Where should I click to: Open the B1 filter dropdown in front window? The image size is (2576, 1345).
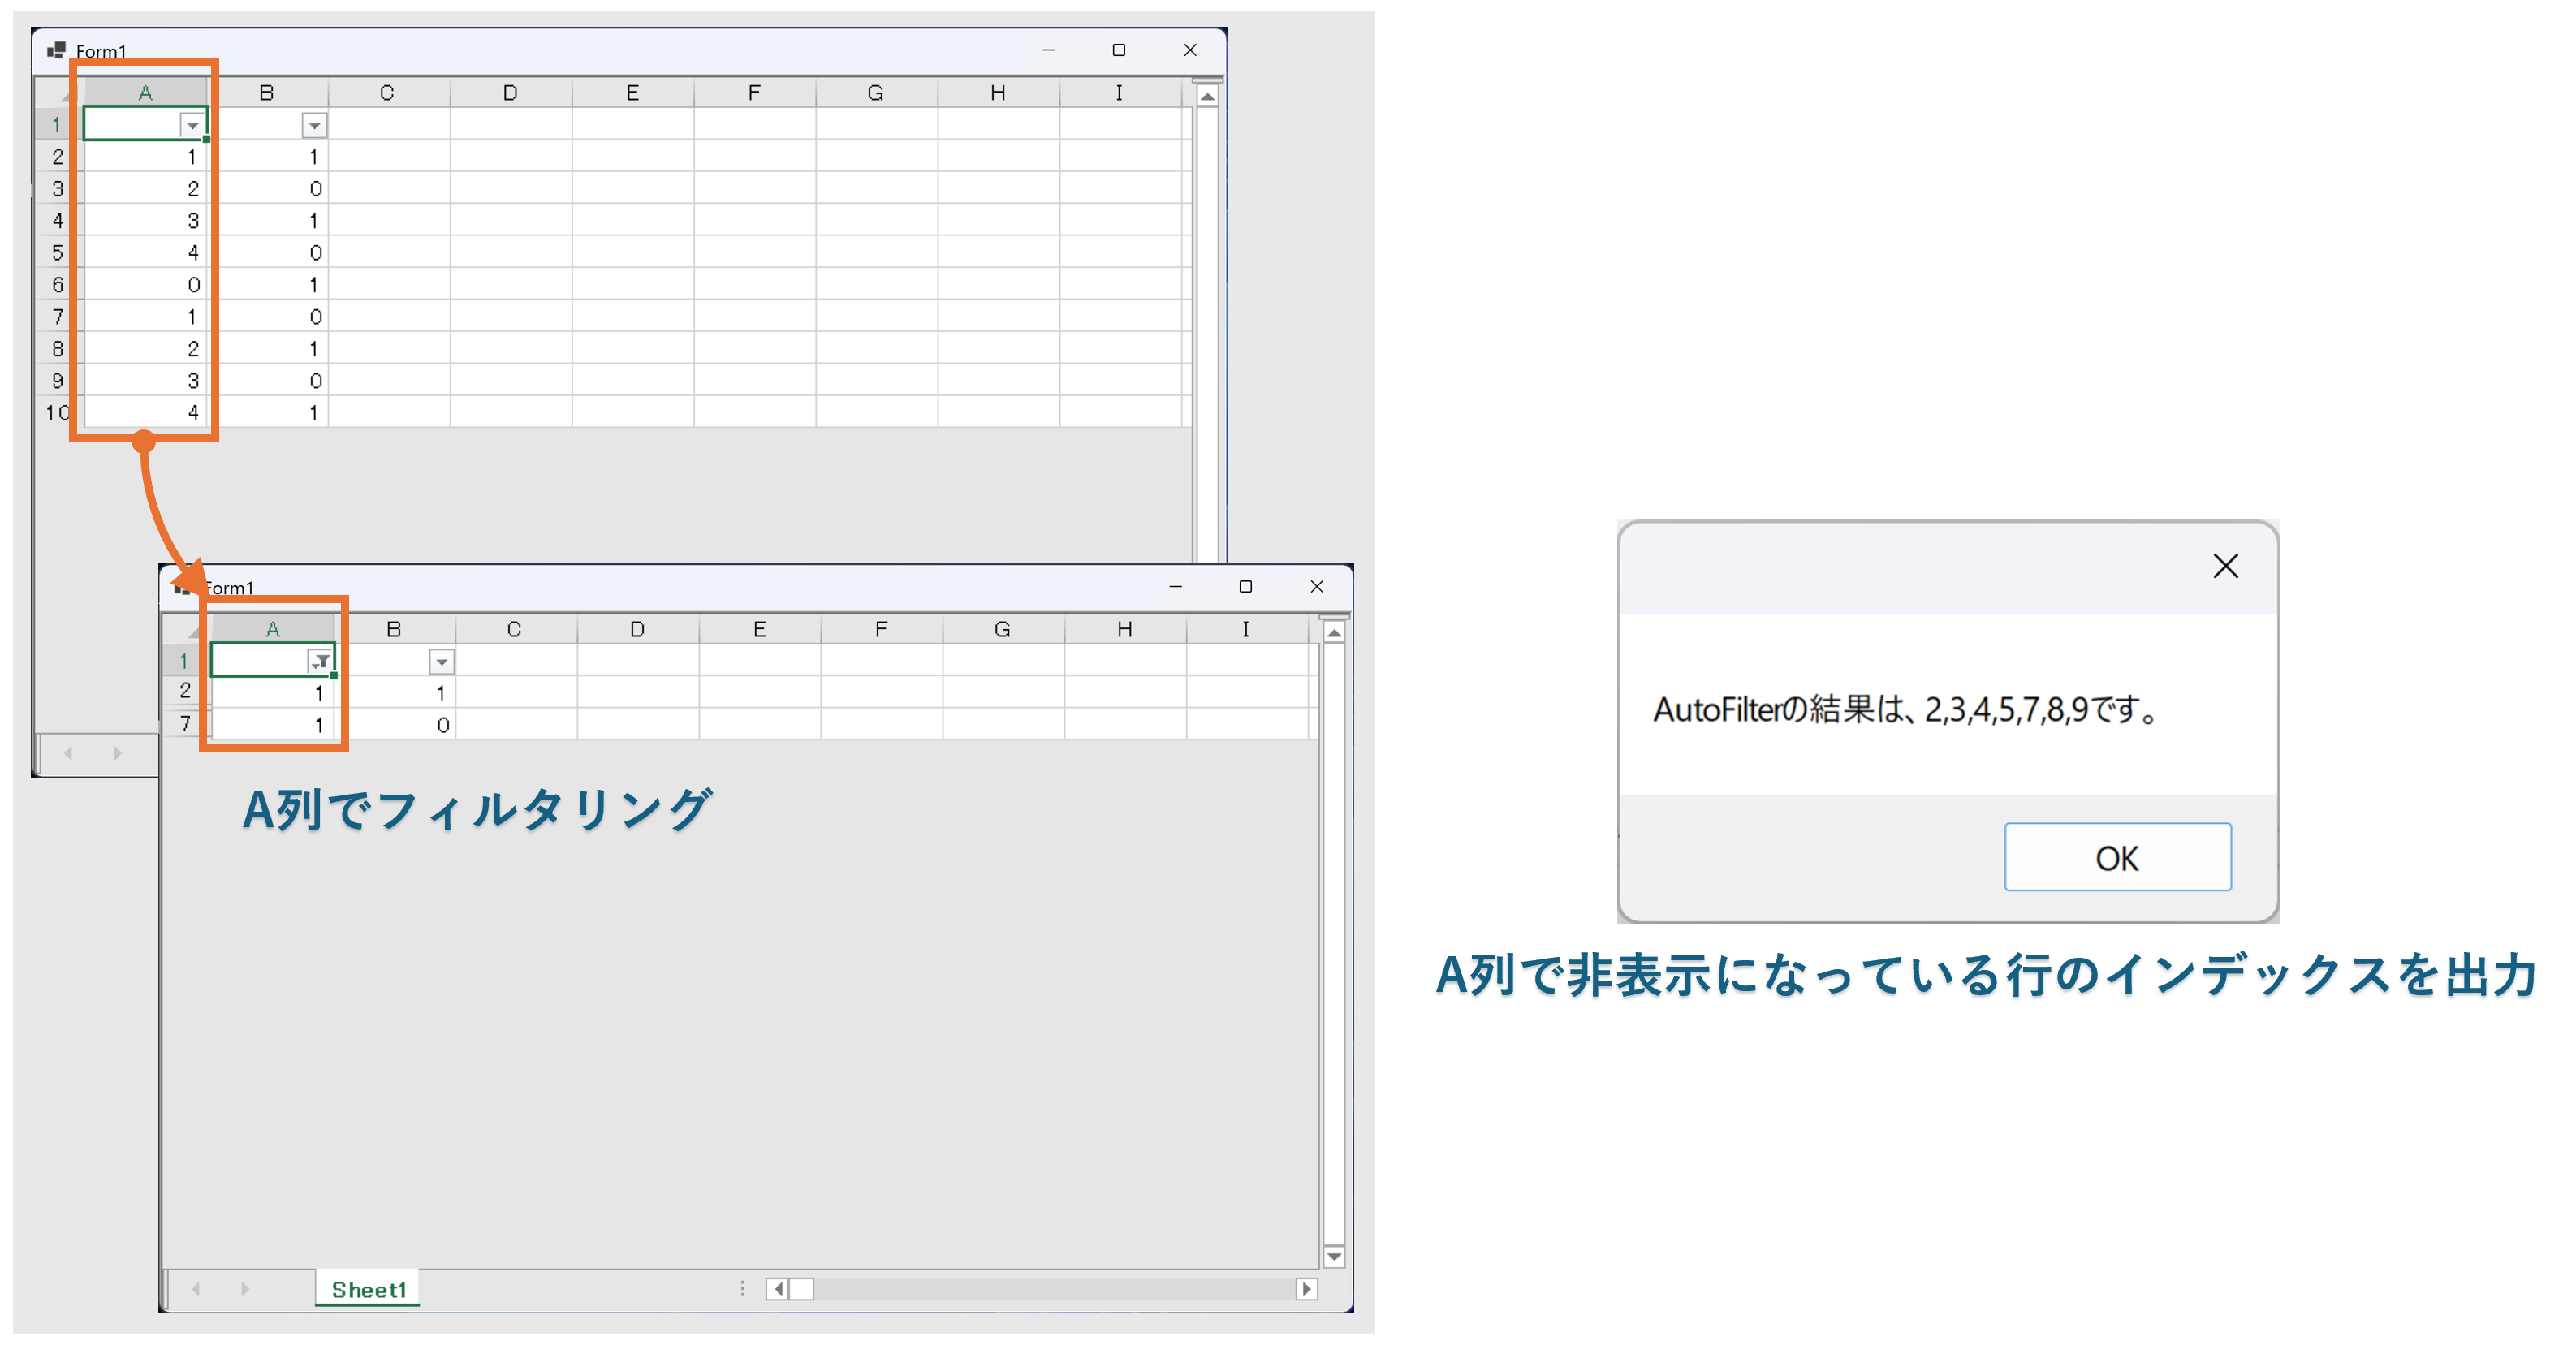pos(441,662)
